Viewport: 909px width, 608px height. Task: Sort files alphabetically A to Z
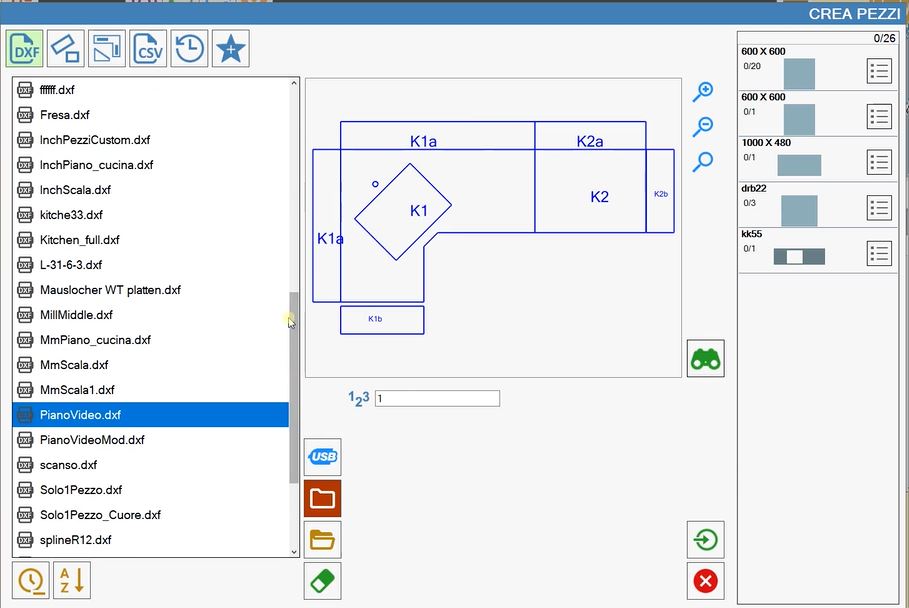click(72, 580)
